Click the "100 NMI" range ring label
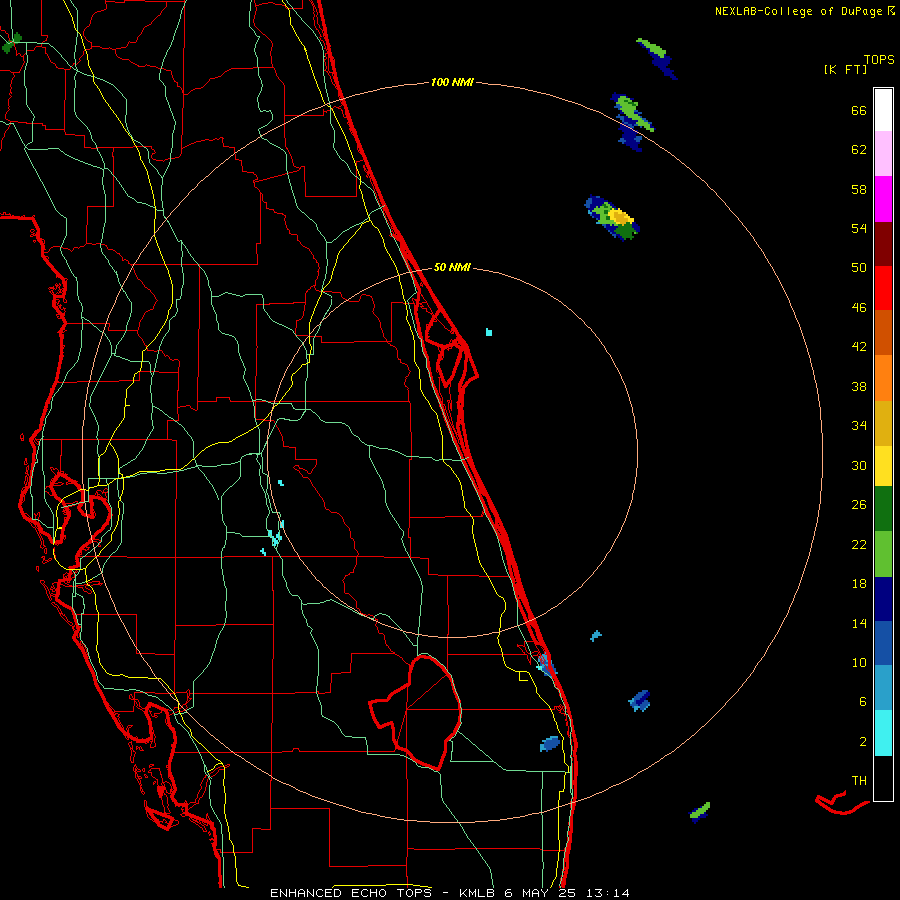 (x=452, y=83)
